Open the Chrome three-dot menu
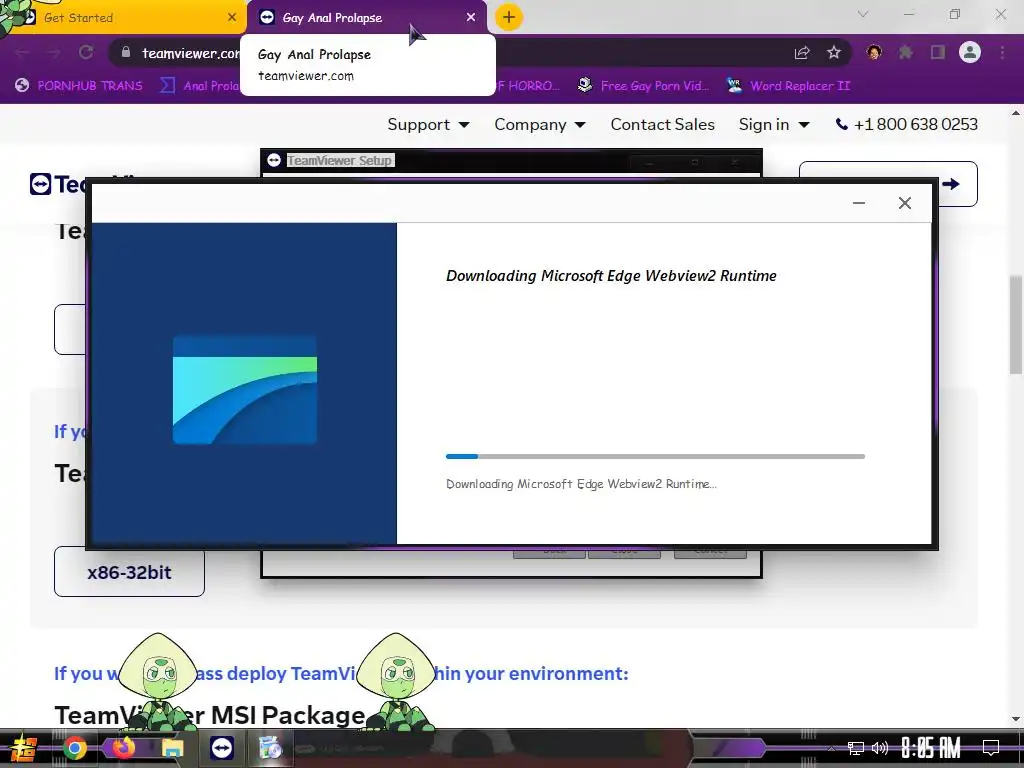 (1002, 52)
